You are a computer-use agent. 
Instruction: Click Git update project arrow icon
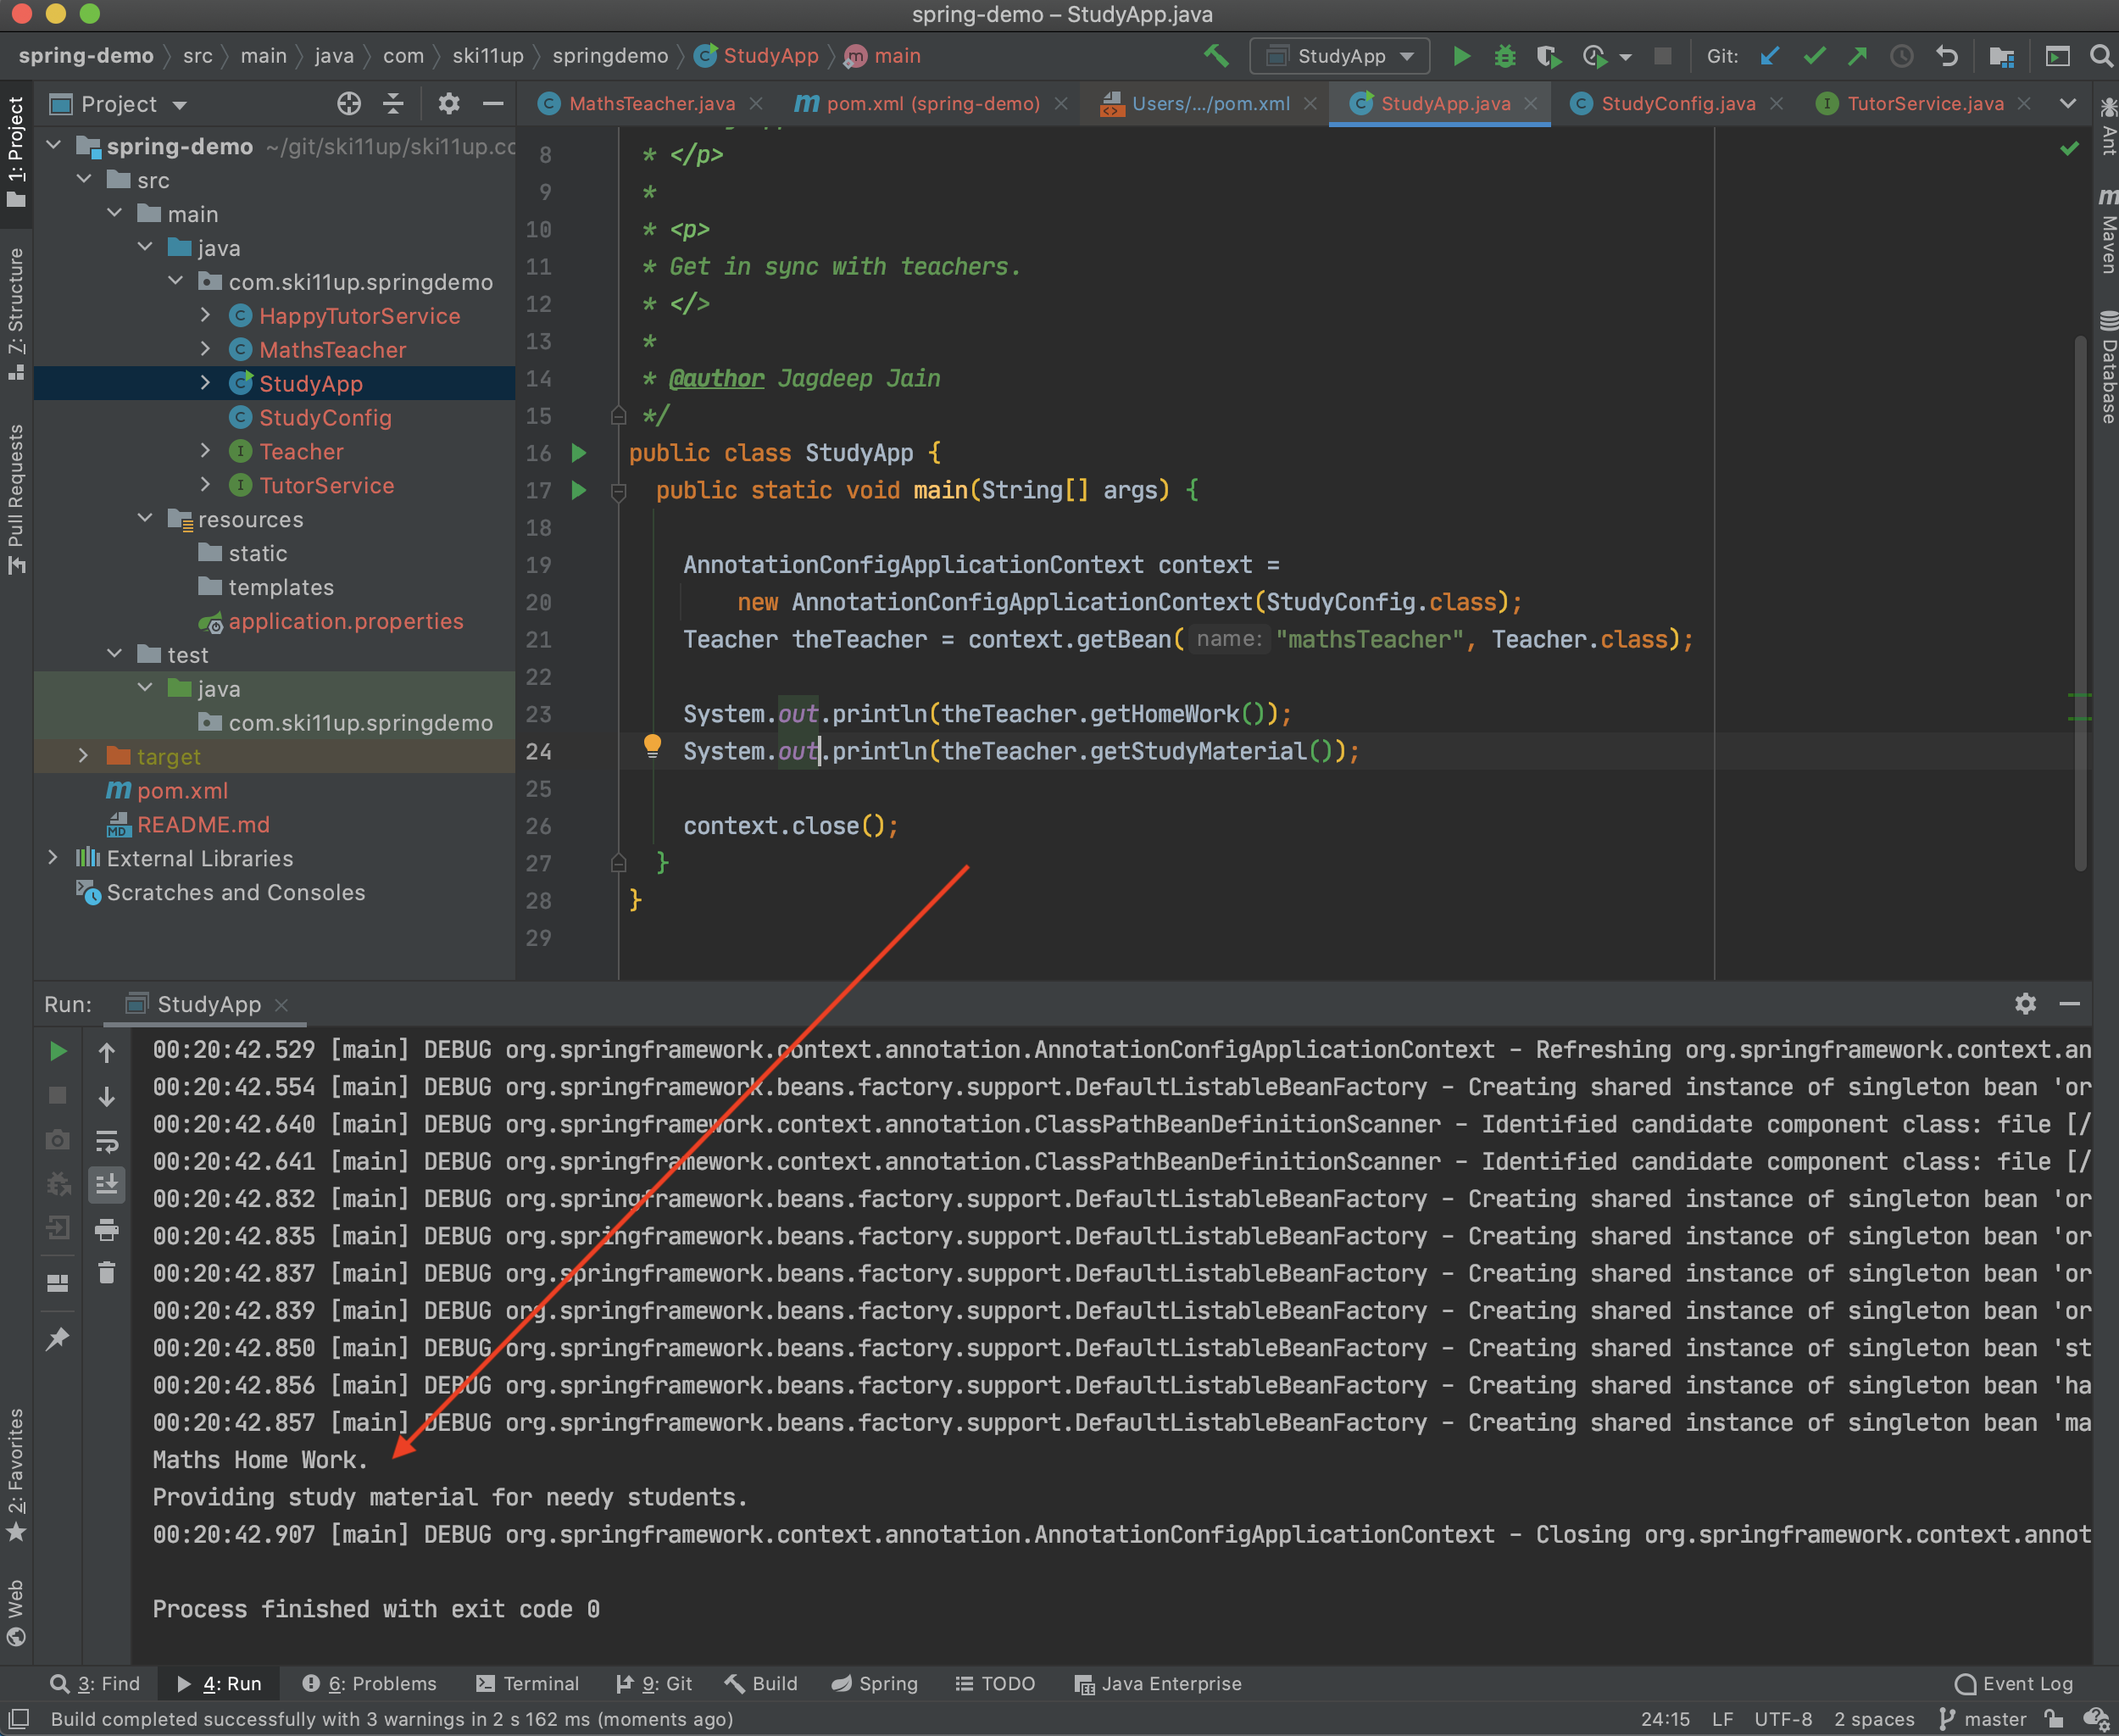(x=1770, y=56)
